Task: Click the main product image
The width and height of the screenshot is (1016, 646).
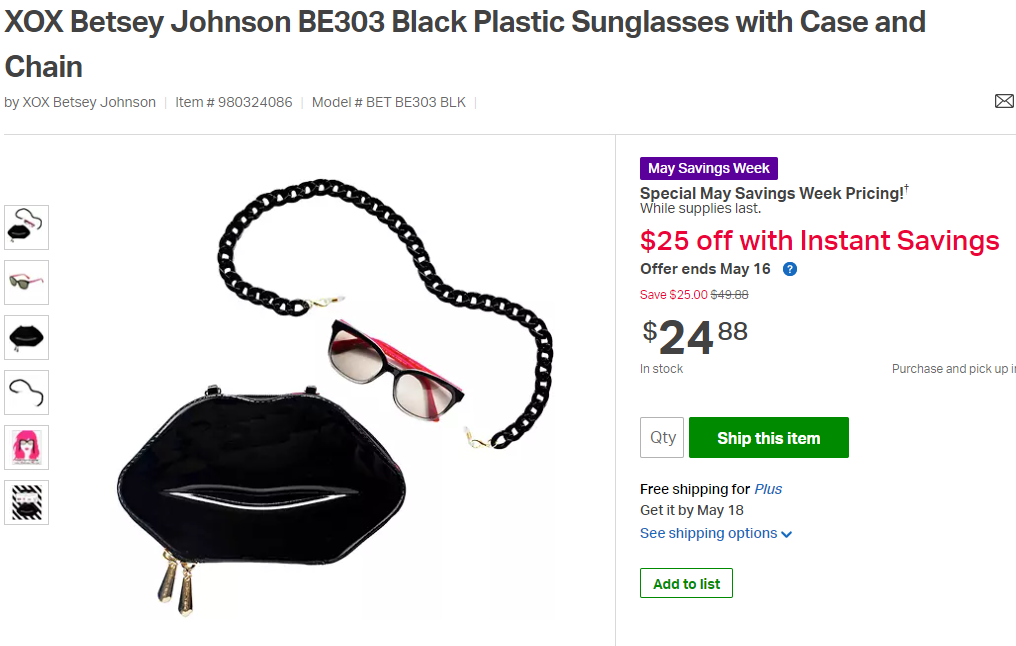Action: click(330, 400)
